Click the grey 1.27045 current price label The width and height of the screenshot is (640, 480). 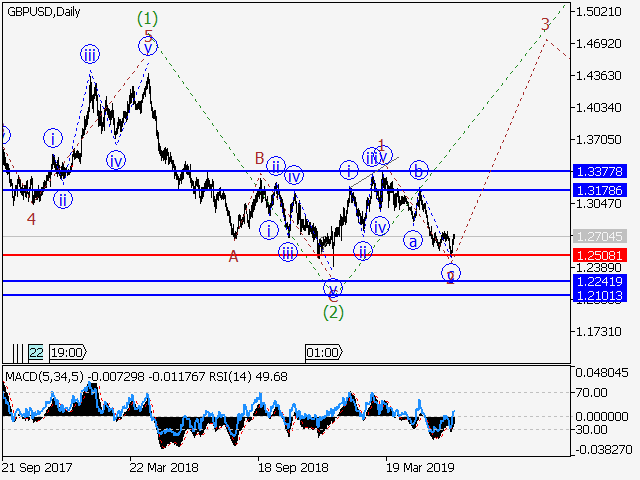pos(600,236)
